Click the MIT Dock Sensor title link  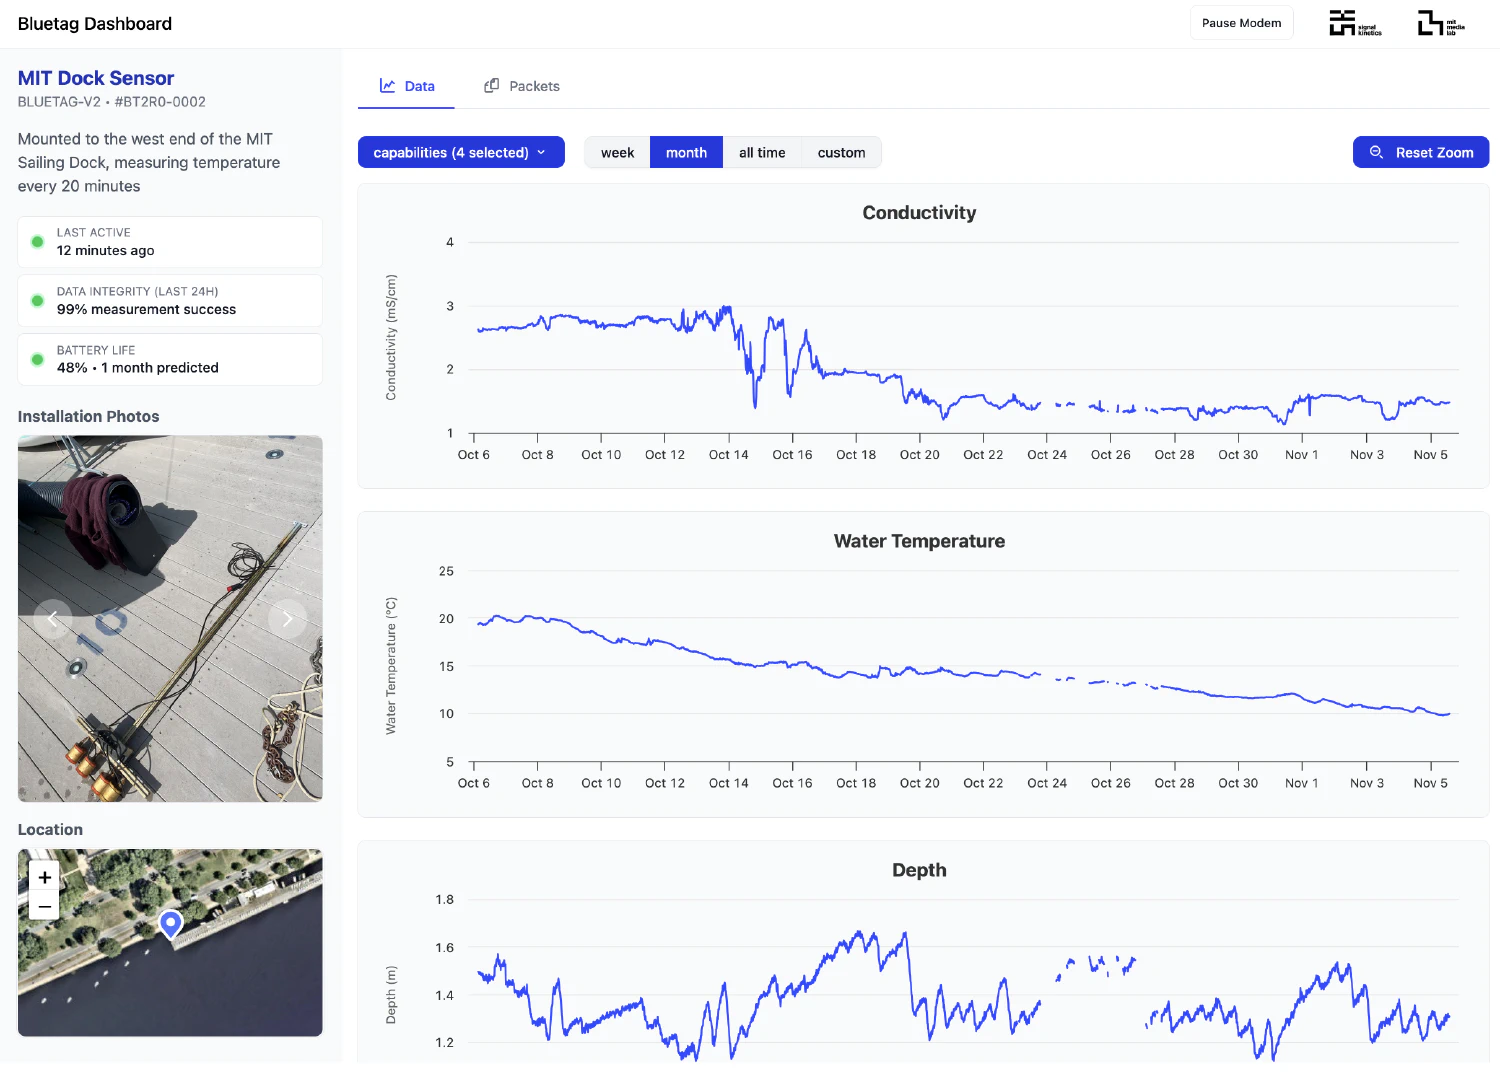point(95,78)
